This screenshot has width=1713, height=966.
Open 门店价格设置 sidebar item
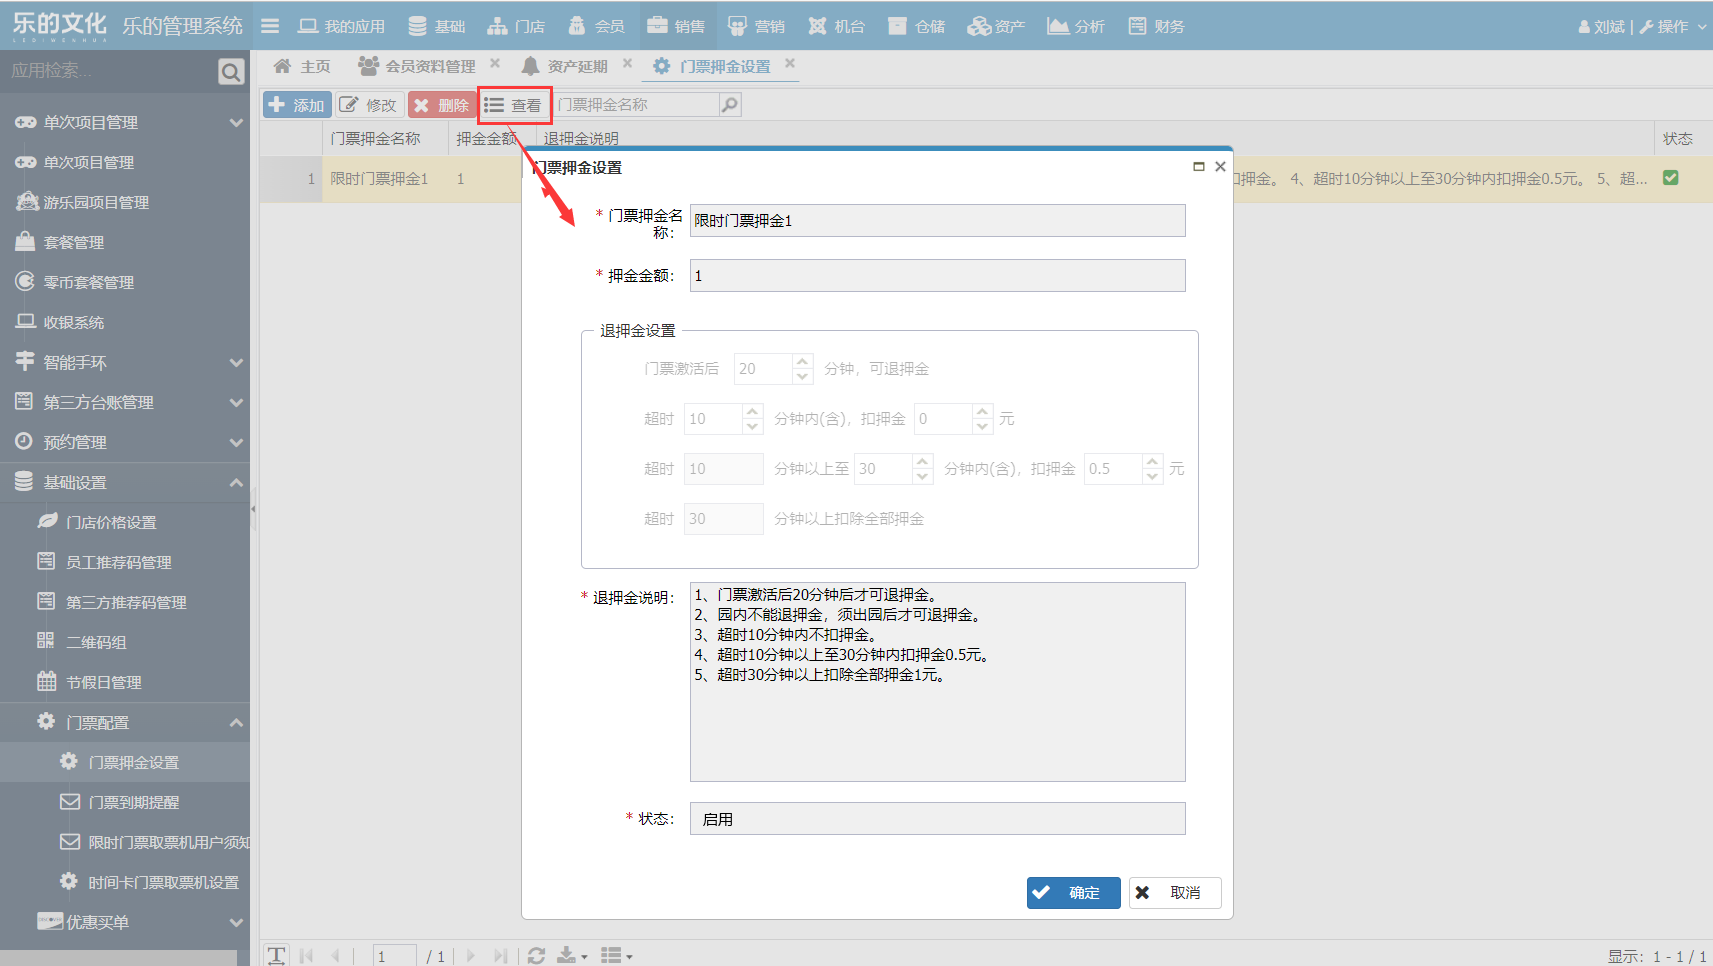pos(125,522)
